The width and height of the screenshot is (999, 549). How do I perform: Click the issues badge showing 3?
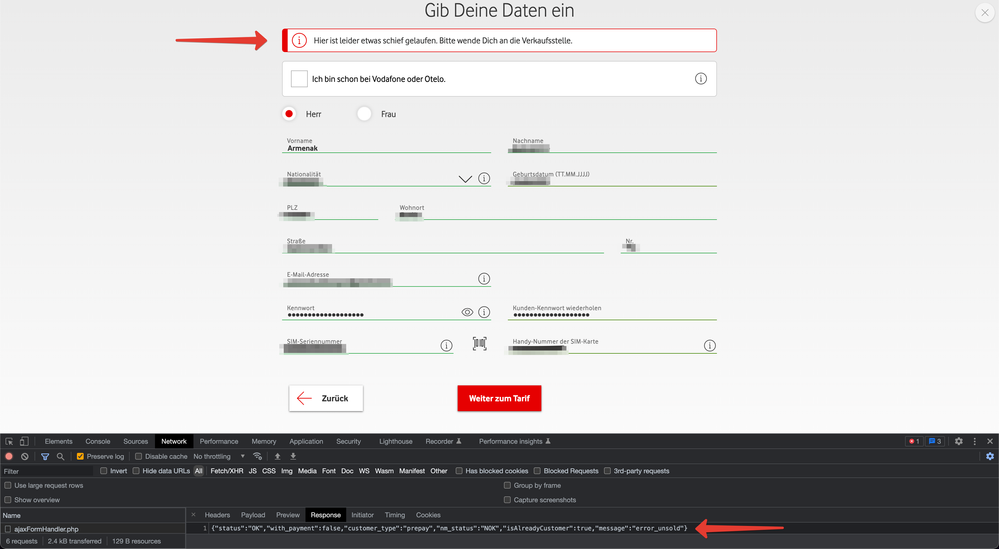(x=935, y=441)
